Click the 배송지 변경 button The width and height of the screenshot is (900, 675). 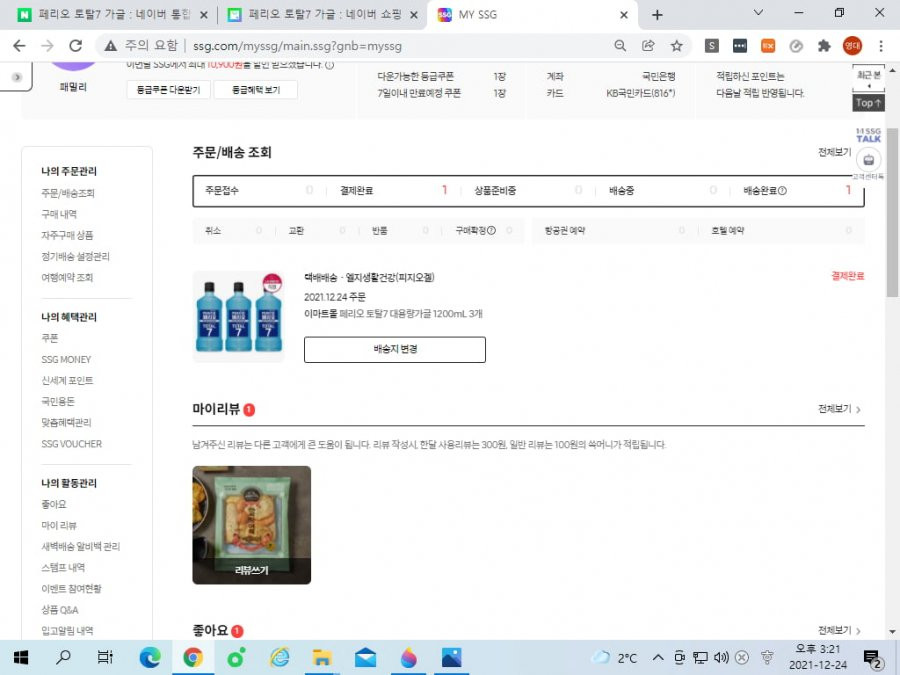(395, 350)
